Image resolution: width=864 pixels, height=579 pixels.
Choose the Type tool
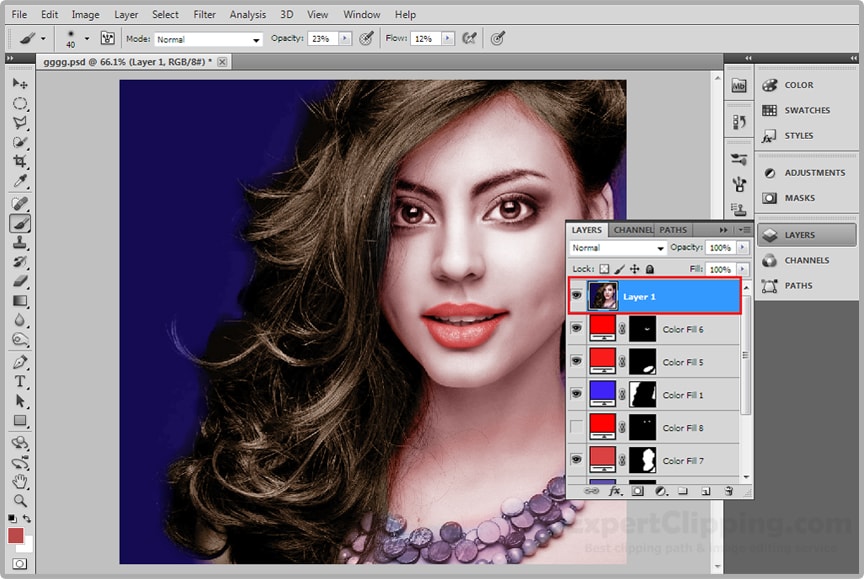click(x=20, y=382)
